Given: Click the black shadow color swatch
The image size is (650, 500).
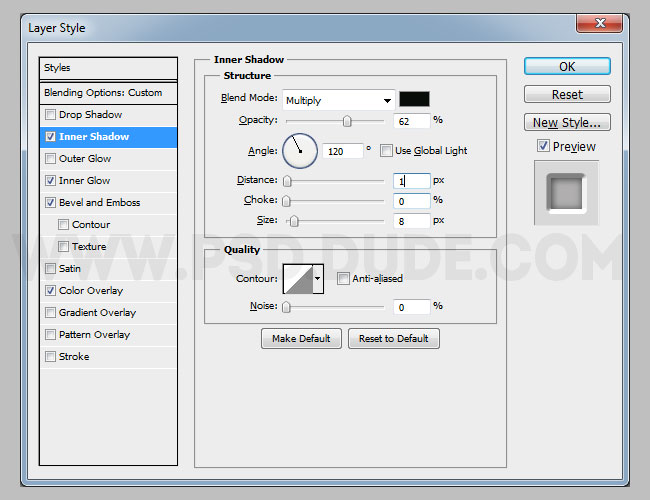Looking at the screenshot, I should pyautogui.click(x=414, y=99).
